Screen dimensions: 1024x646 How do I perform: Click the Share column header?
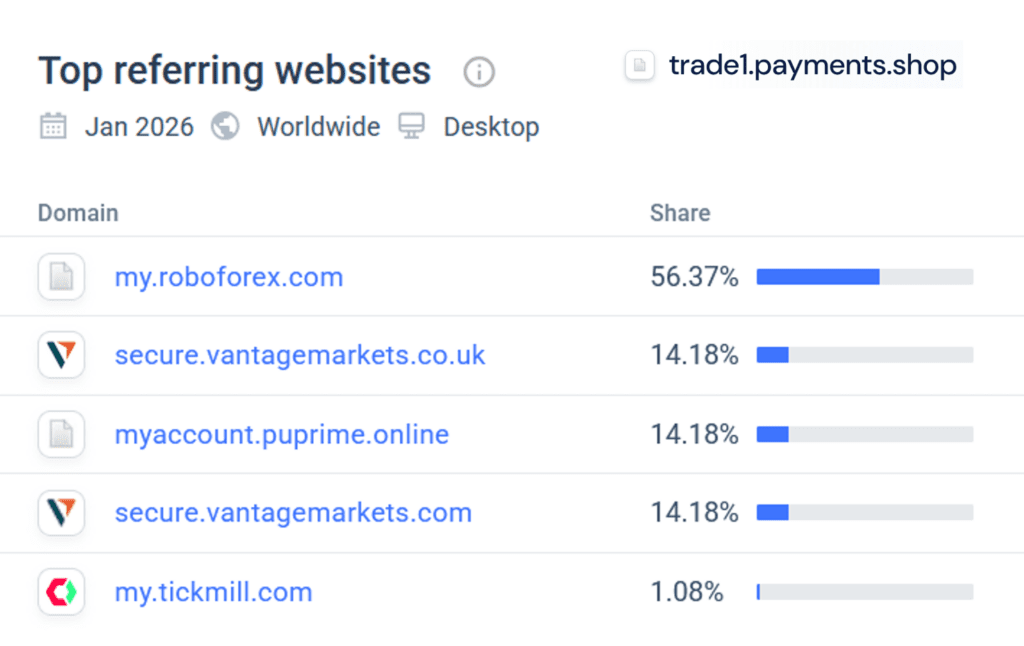point(680,213)
